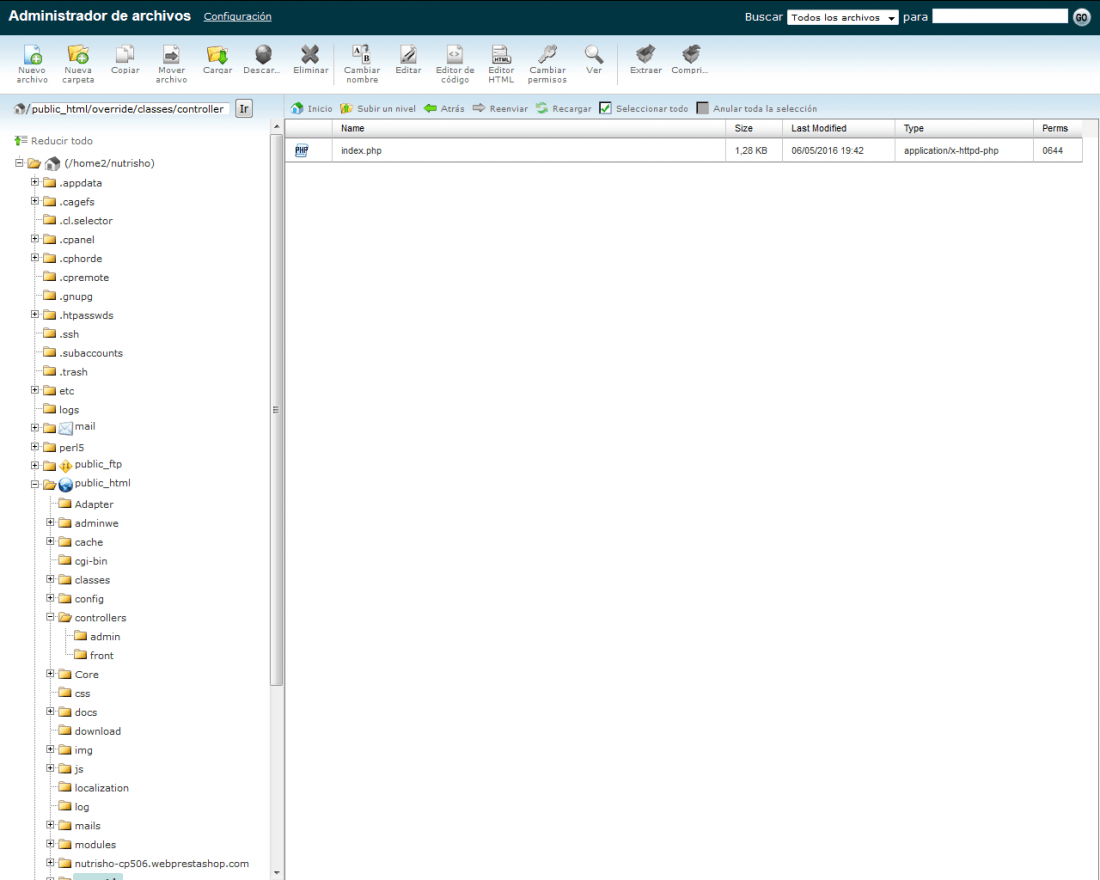Viewport: 1100px width, 880px height.
Task: Click the tree scrollbar up arrow
Action: (276, 126)
